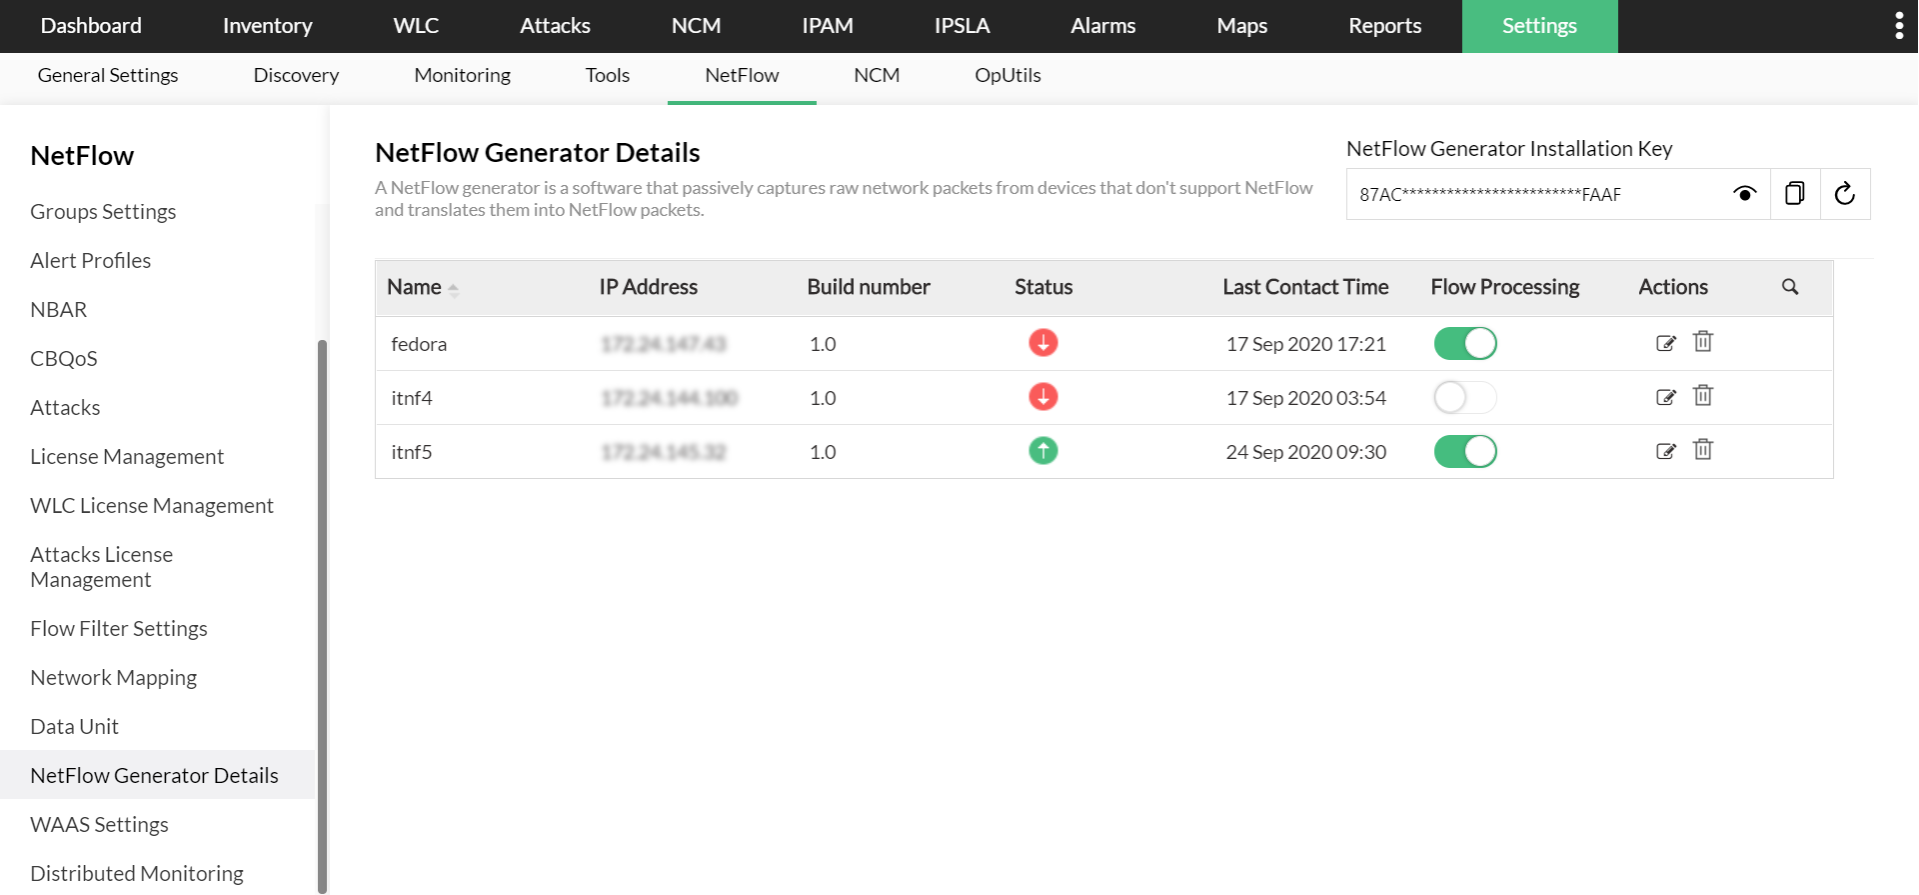Reveal the installation key with eye icon

click(1744, 194)
